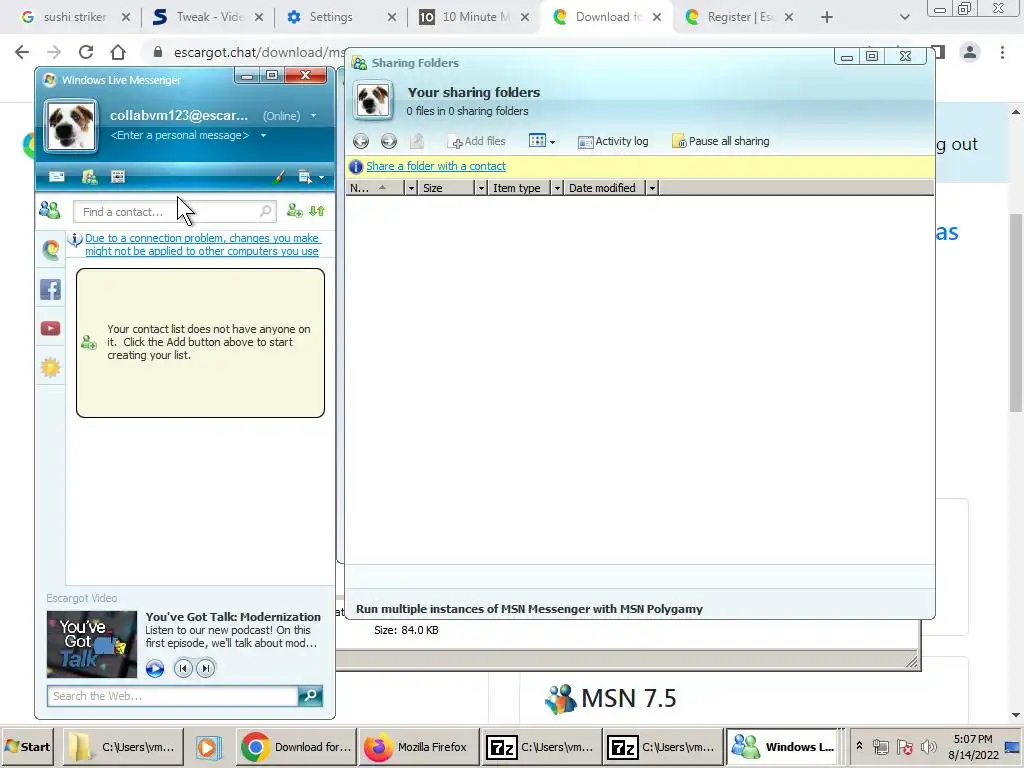
Task: Open the Item type column dropdown arrow
Action: (x=557, y=188)
